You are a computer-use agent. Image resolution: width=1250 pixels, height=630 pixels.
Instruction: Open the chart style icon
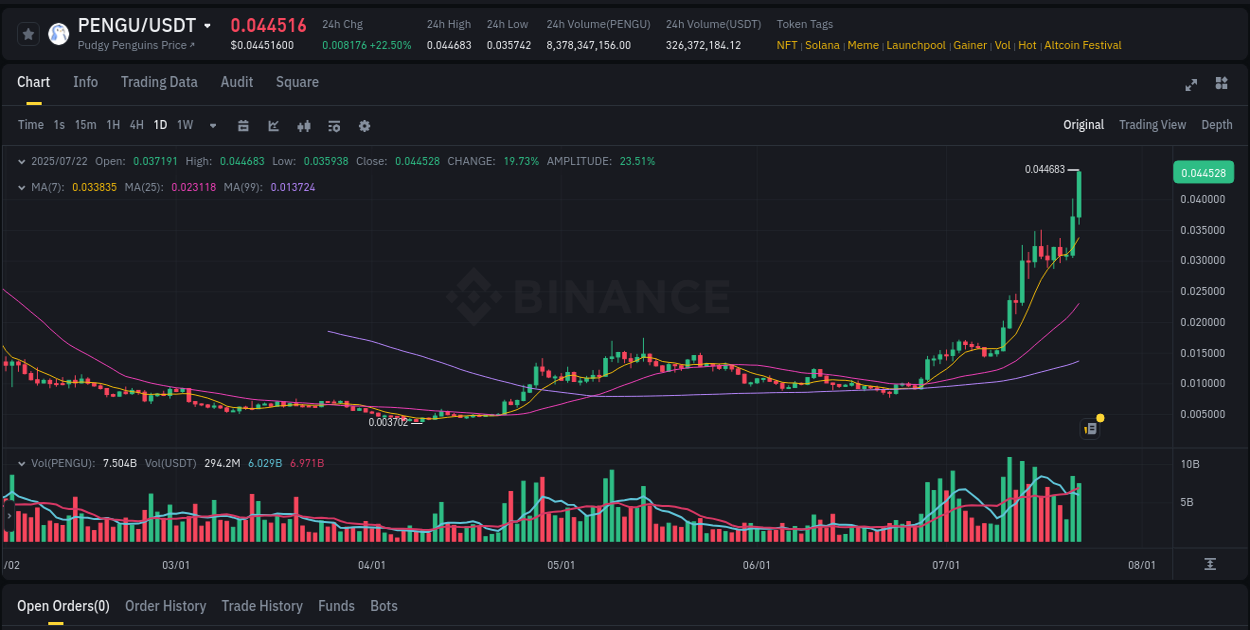click(x=273, y=126)
